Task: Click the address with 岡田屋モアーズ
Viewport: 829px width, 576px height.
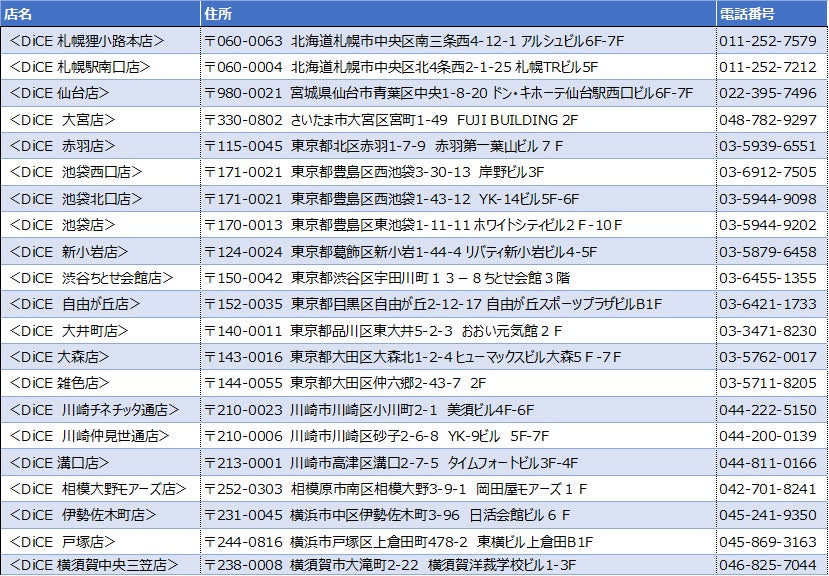Action: pyautogui.click(x=458, y=489)
